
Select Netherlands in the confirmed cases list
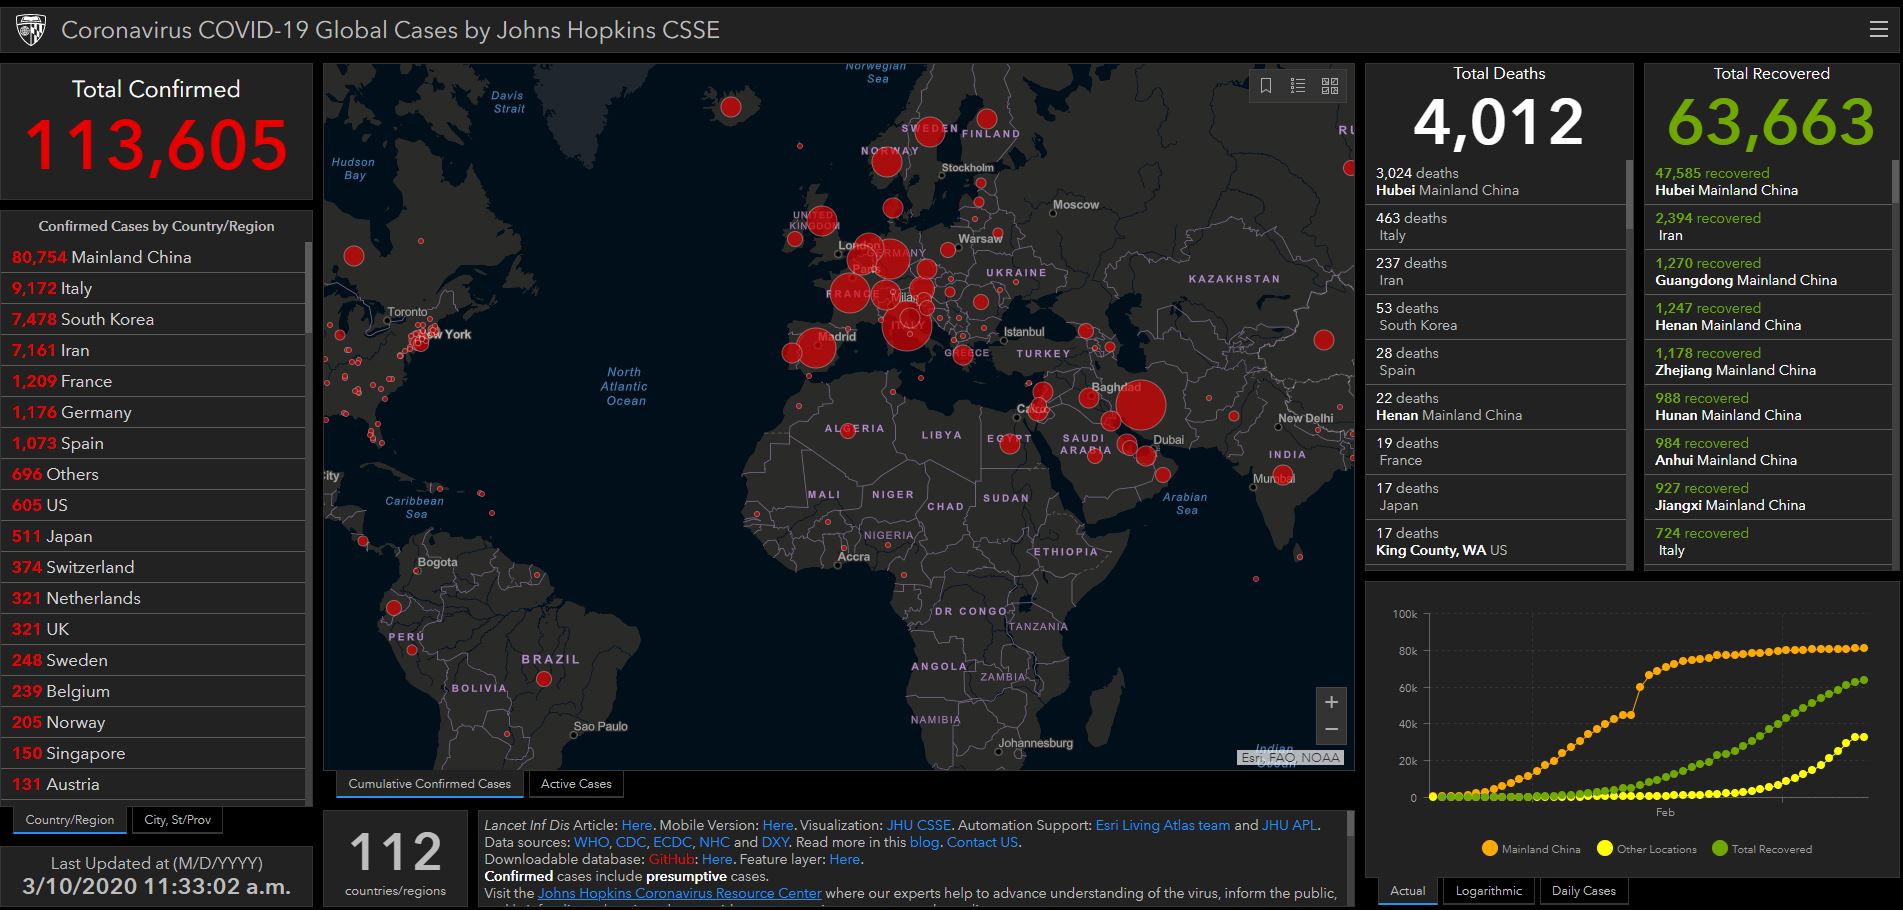[153, 598]
